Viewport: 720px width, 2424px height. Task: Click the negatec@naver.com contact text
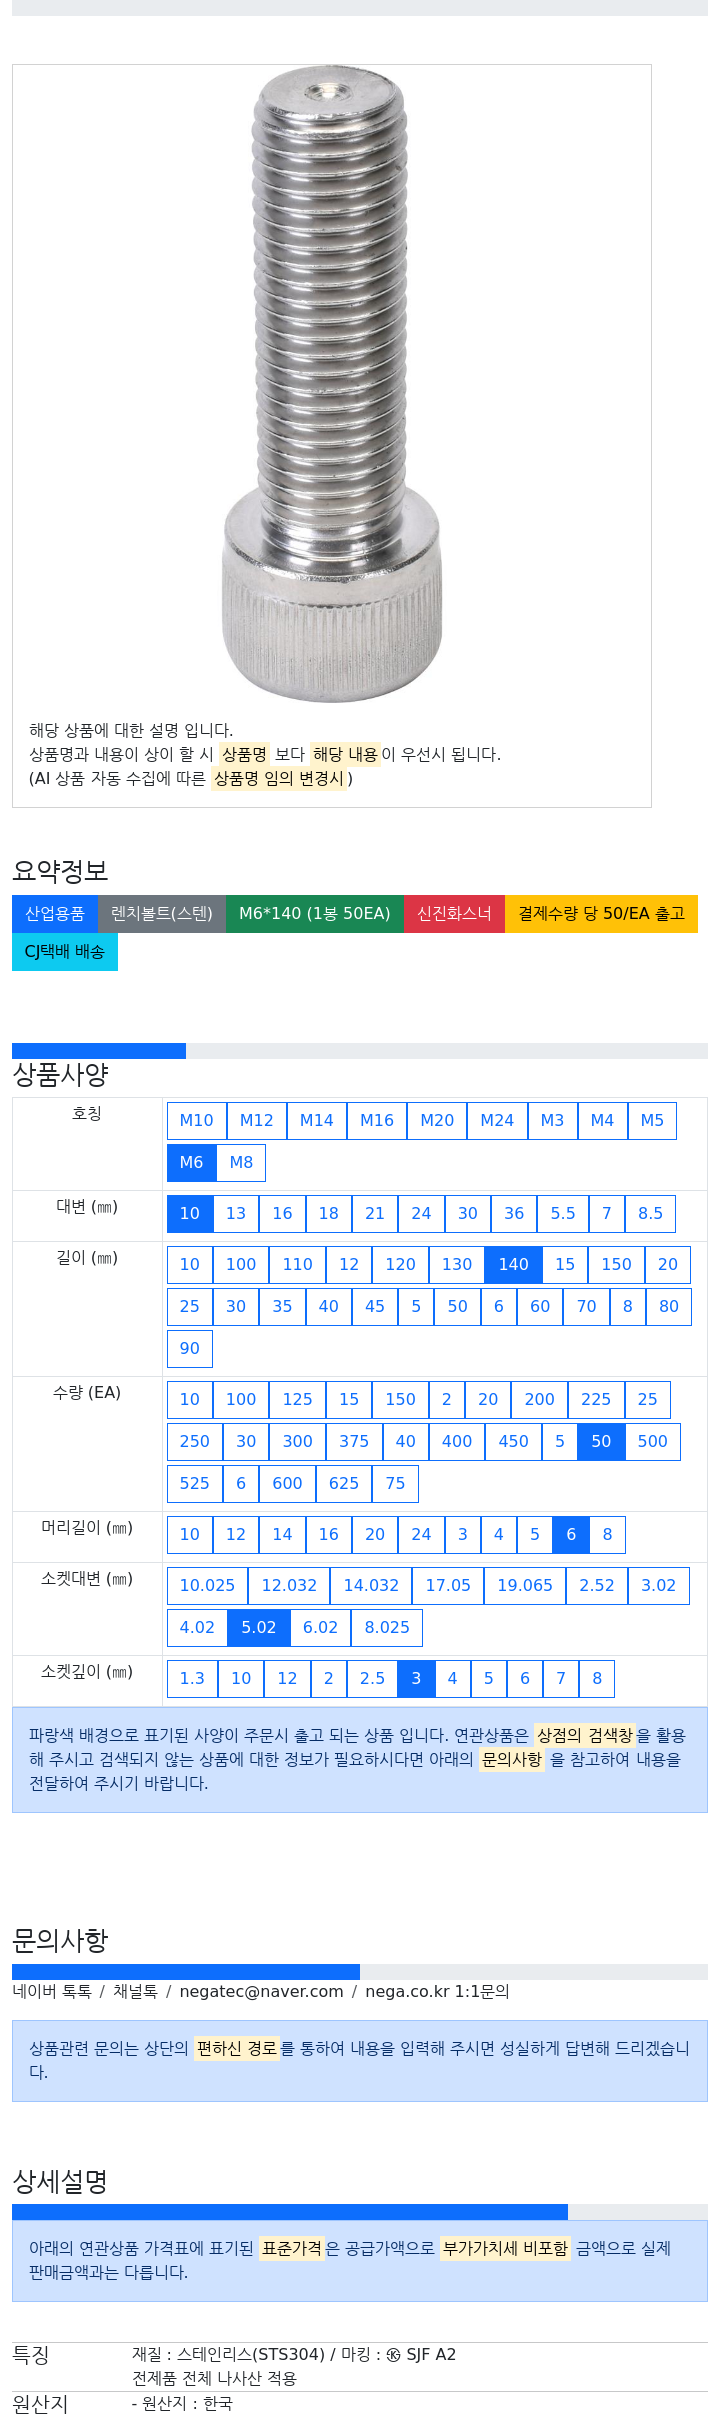pos(261,1992)
